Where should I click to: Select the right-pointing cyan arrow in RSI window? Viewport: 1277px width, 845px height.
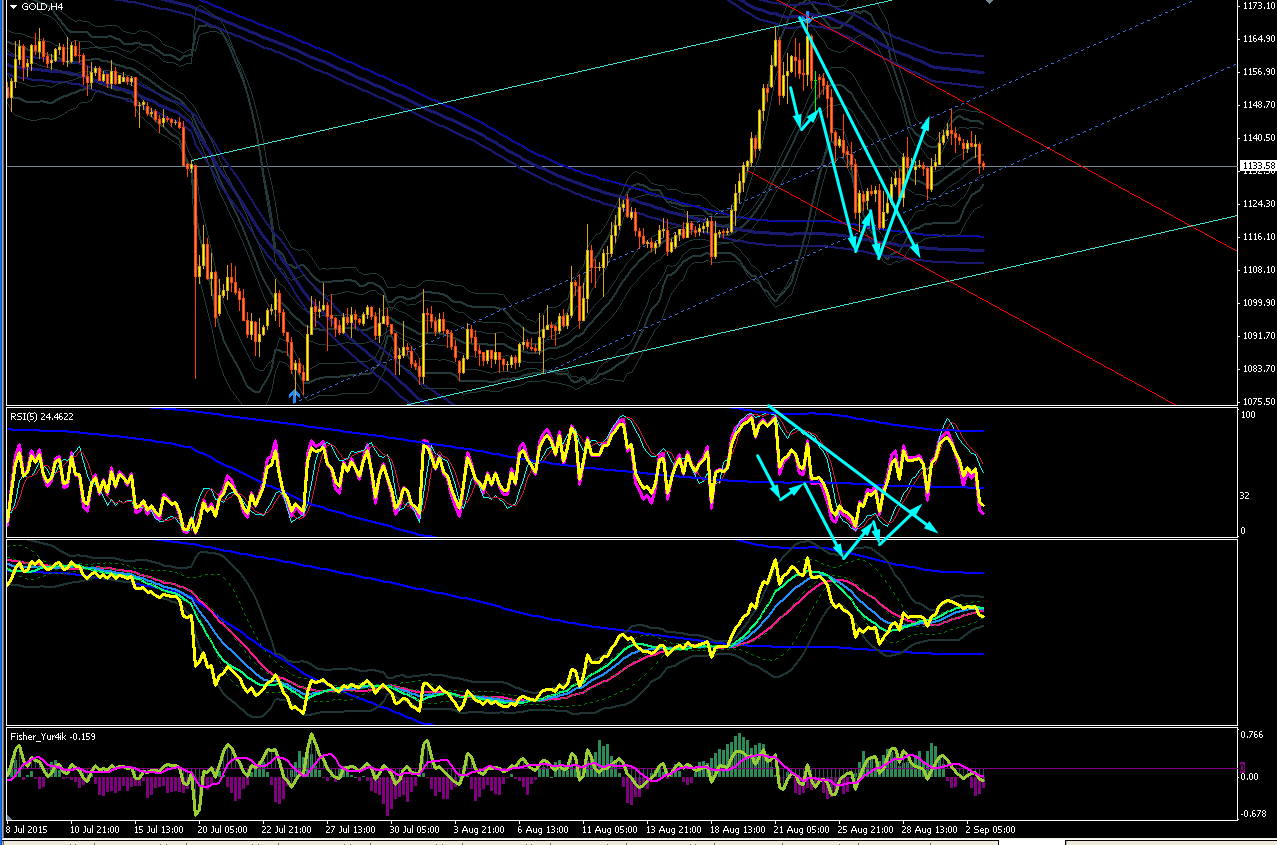(x=908, y=509)
